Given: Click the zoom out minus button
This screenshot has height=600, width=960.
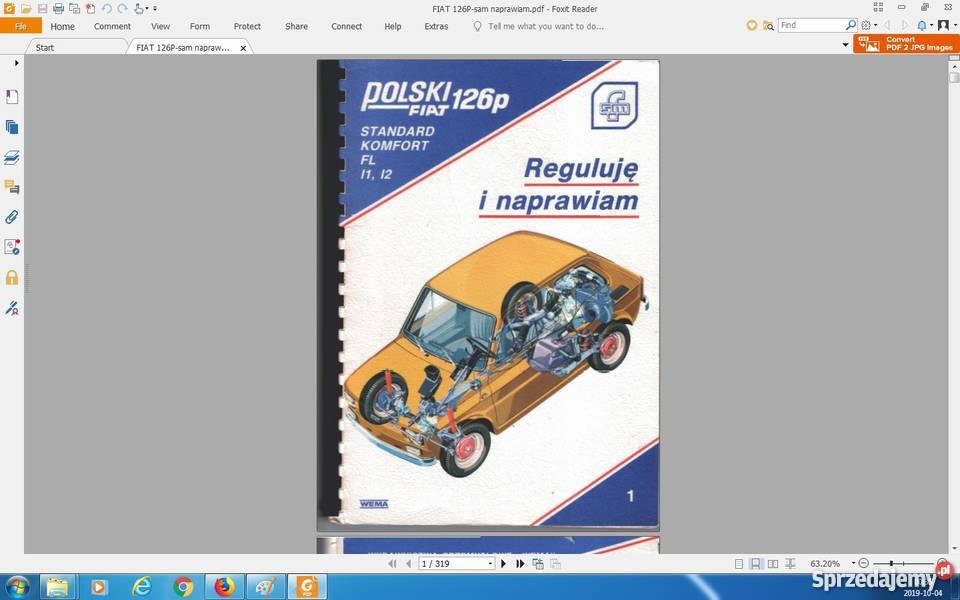Looking at the screenshot, I should tap(863, 563).
